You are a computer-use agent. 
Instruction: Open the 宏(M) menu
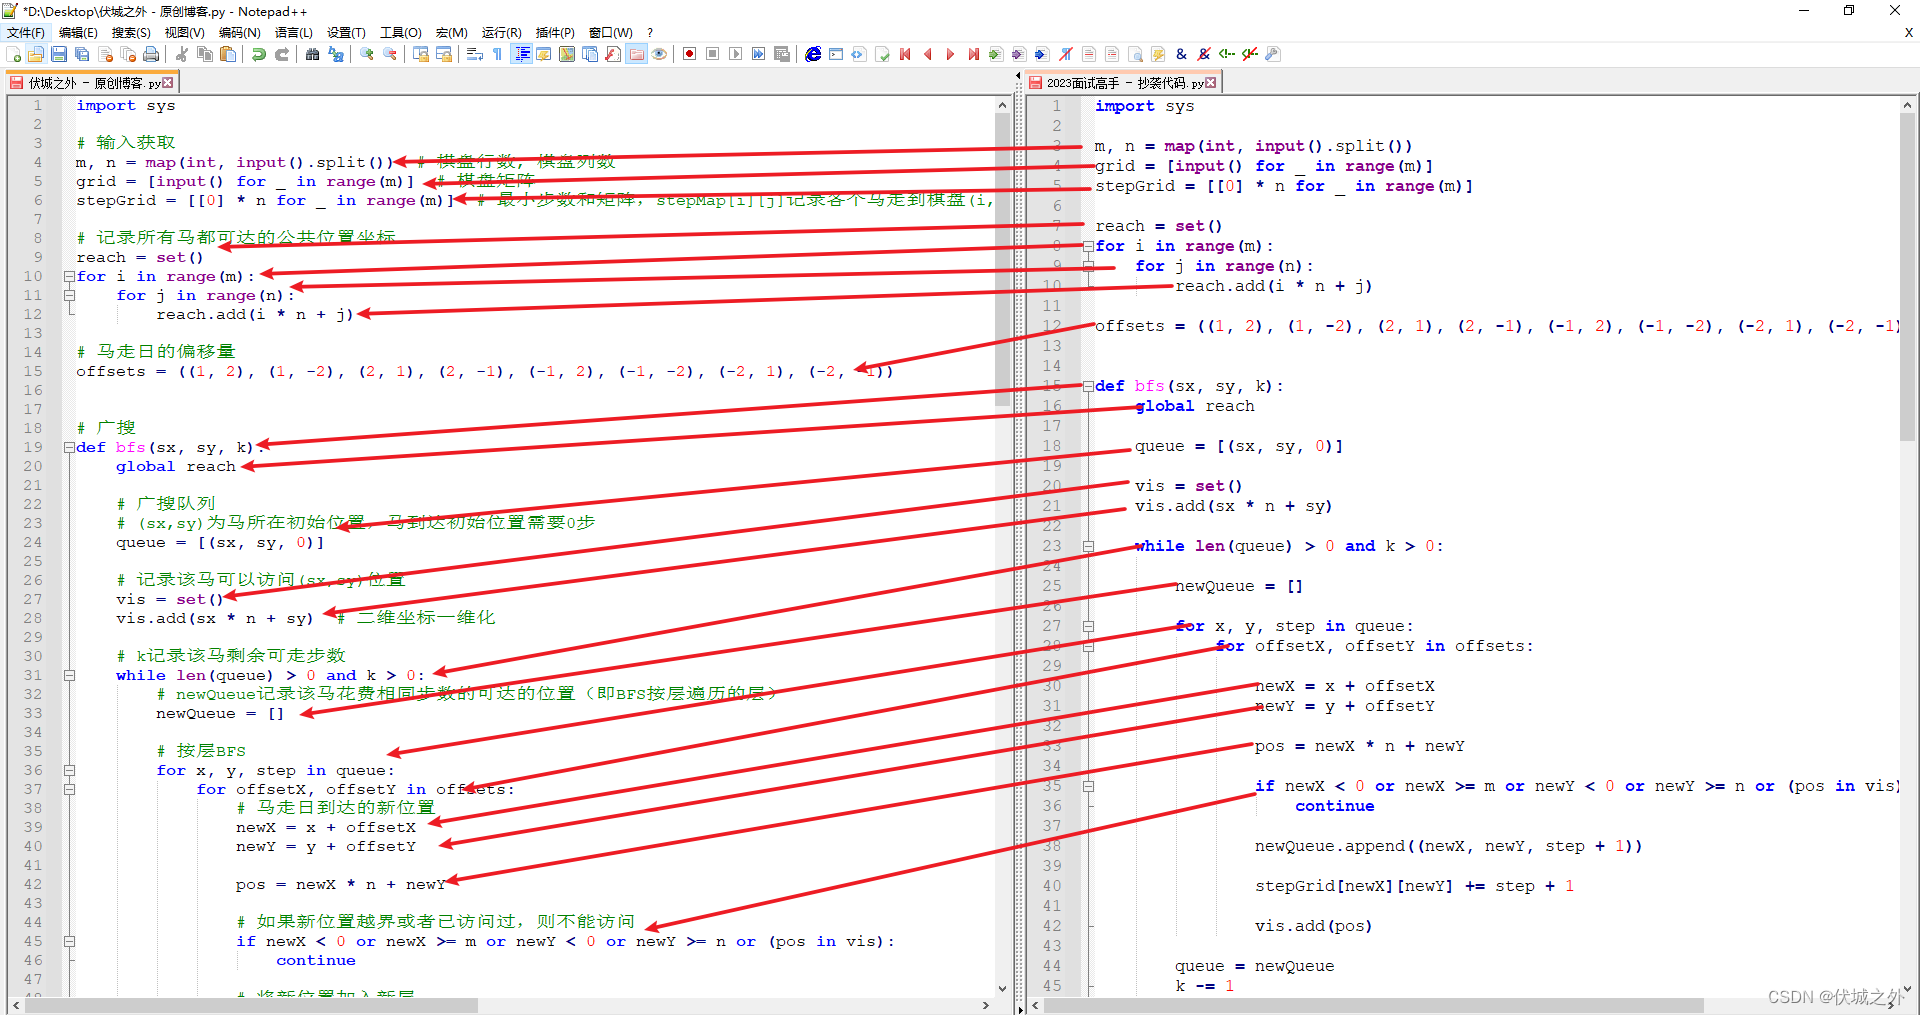(x=451, y=32)
